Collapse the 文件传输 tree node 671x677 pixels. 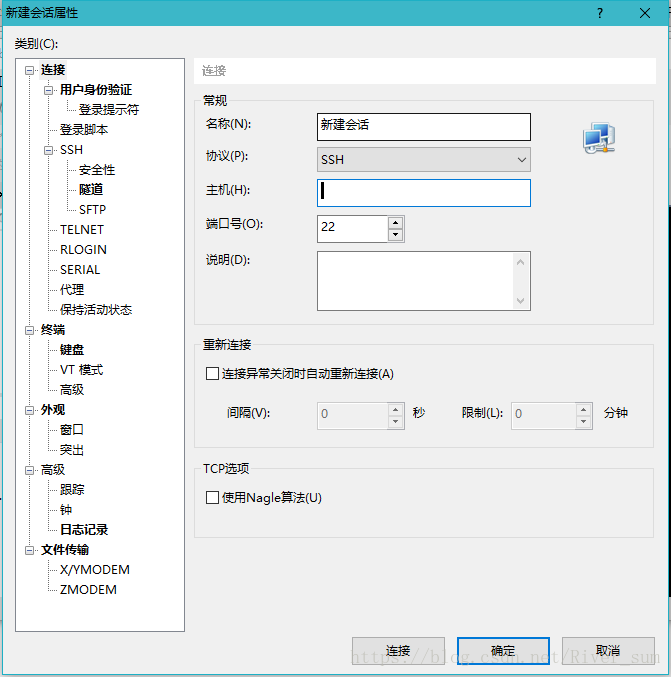coord(29,550)
